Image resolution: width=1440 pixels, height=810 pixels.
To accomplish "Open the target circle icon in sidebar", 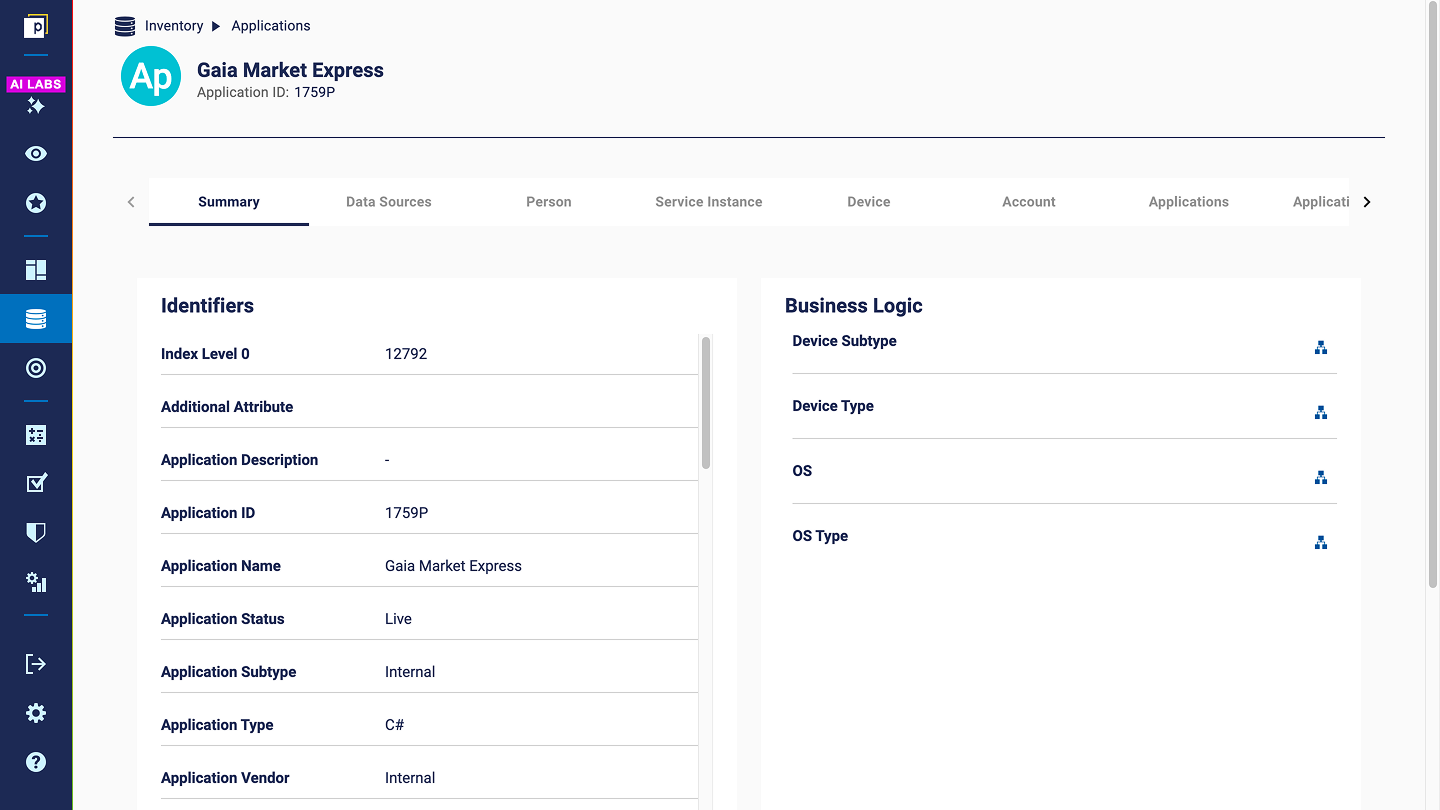I will 36,368.
